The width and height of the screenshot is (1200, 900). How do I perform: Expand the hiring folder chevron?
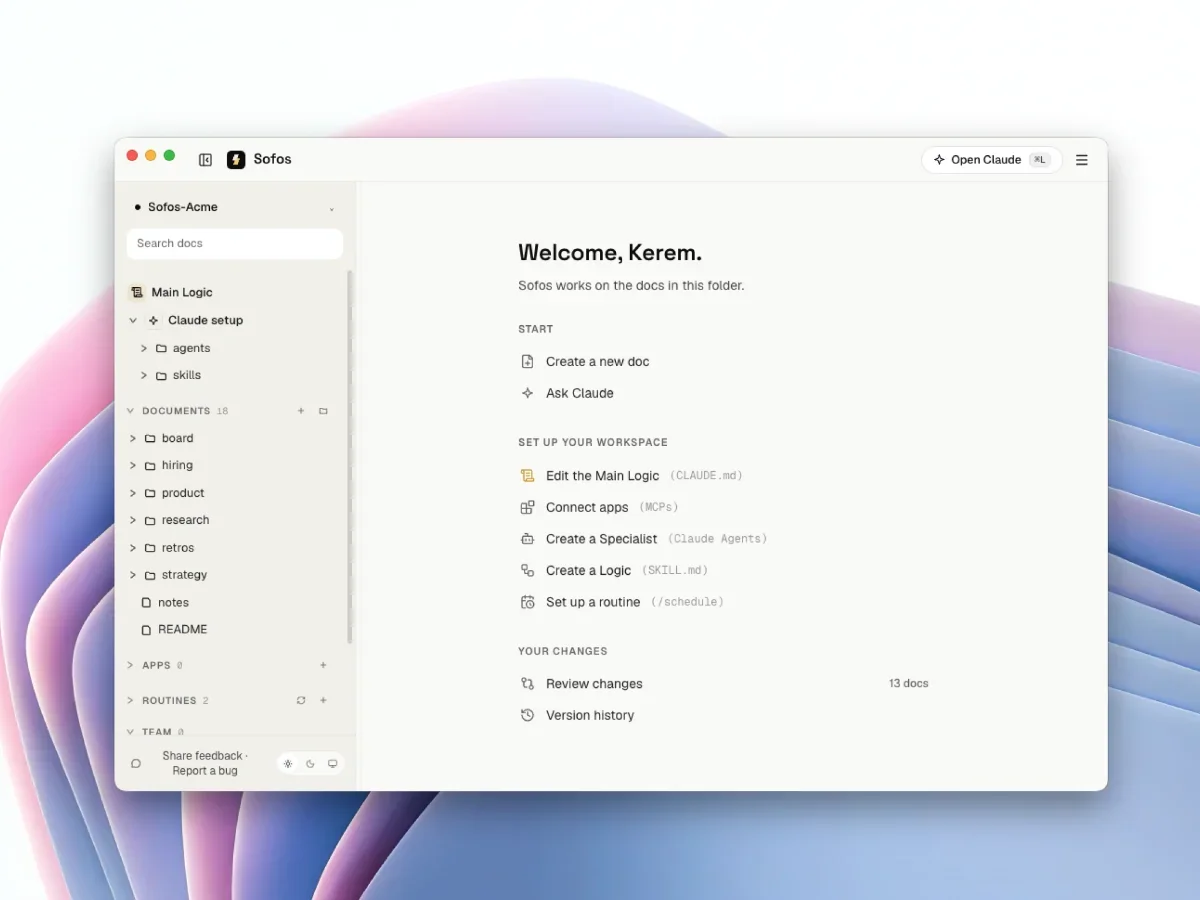[133, 465]
